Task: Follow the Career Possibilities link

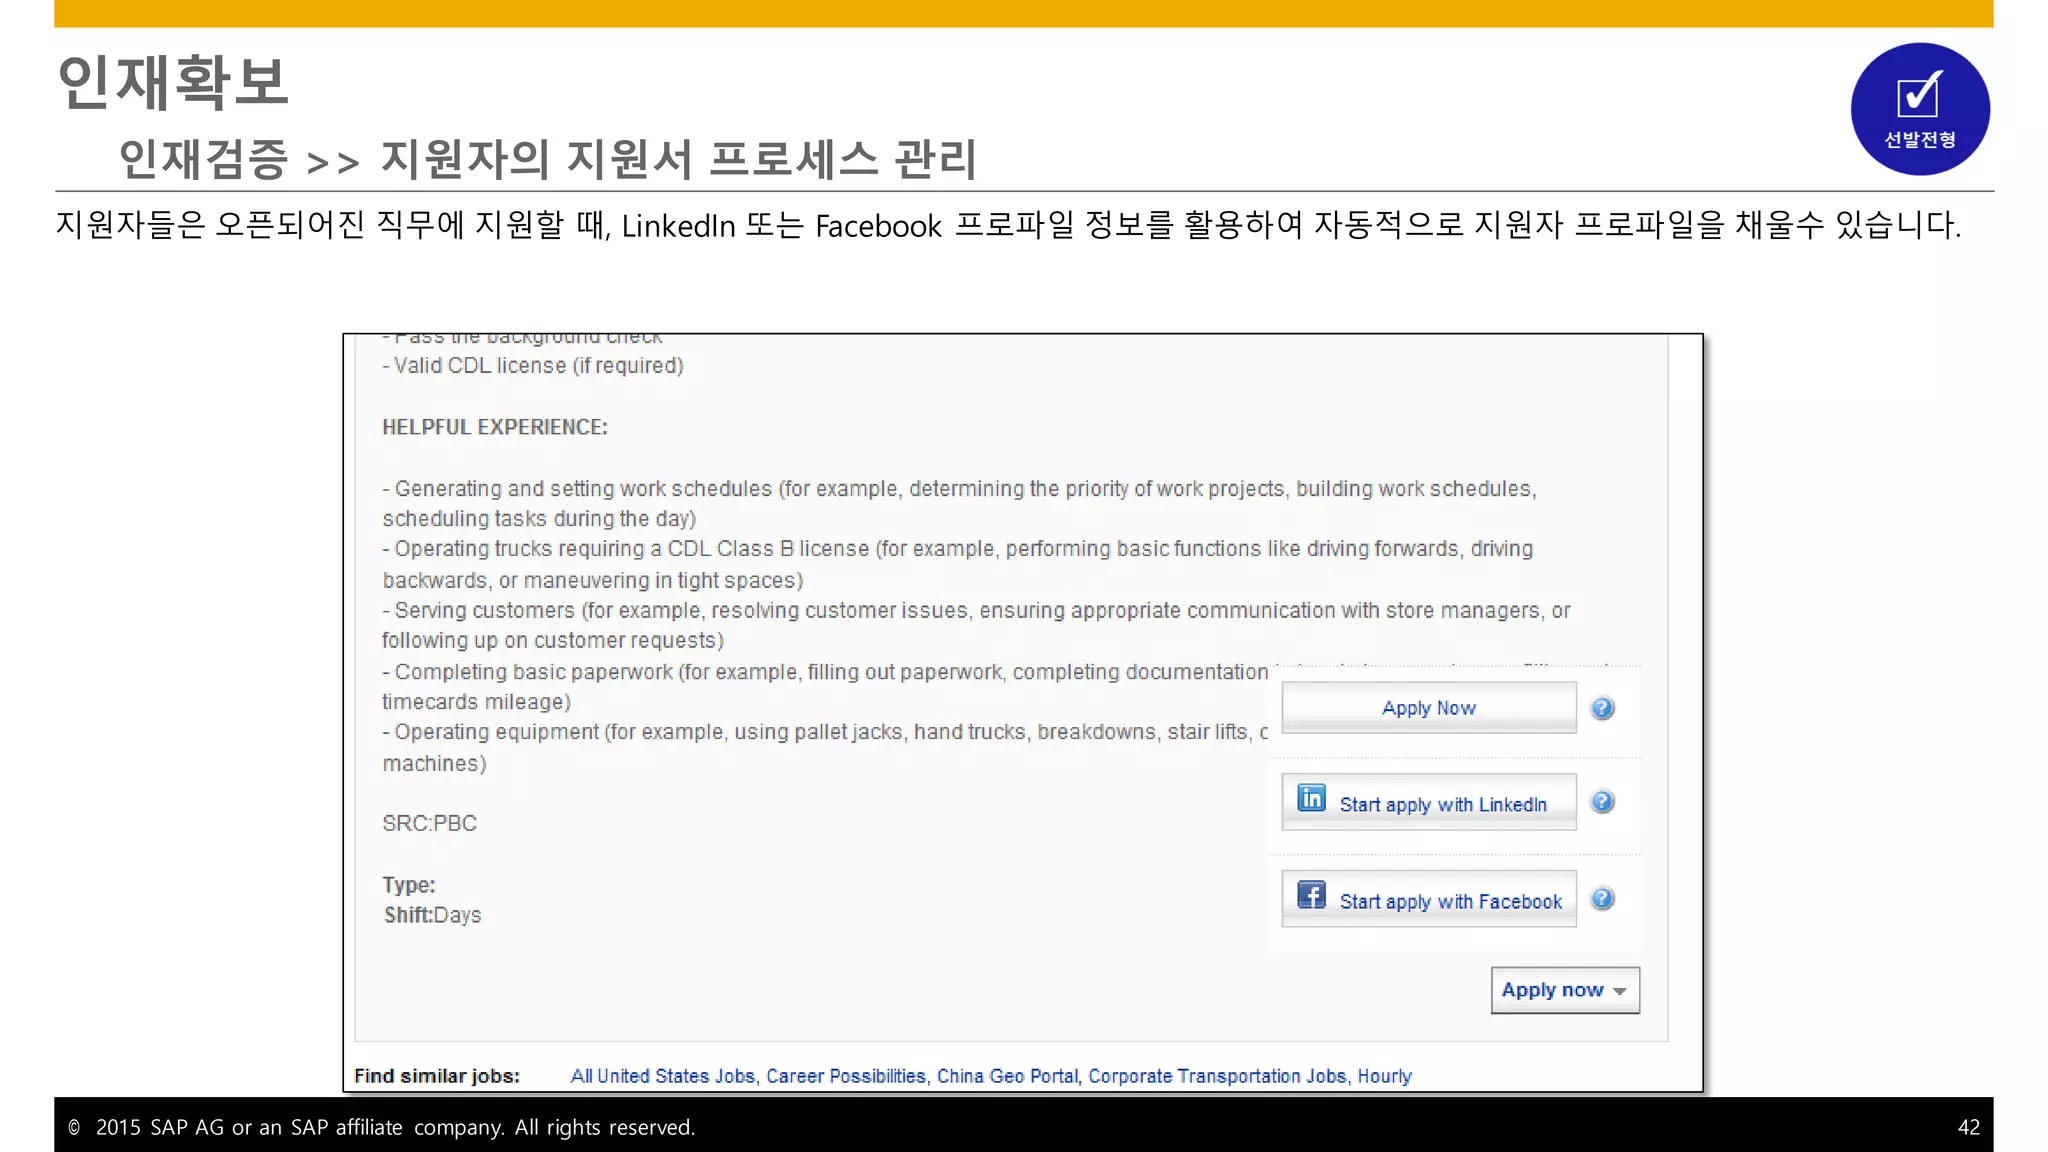Action: point(845,1076)
